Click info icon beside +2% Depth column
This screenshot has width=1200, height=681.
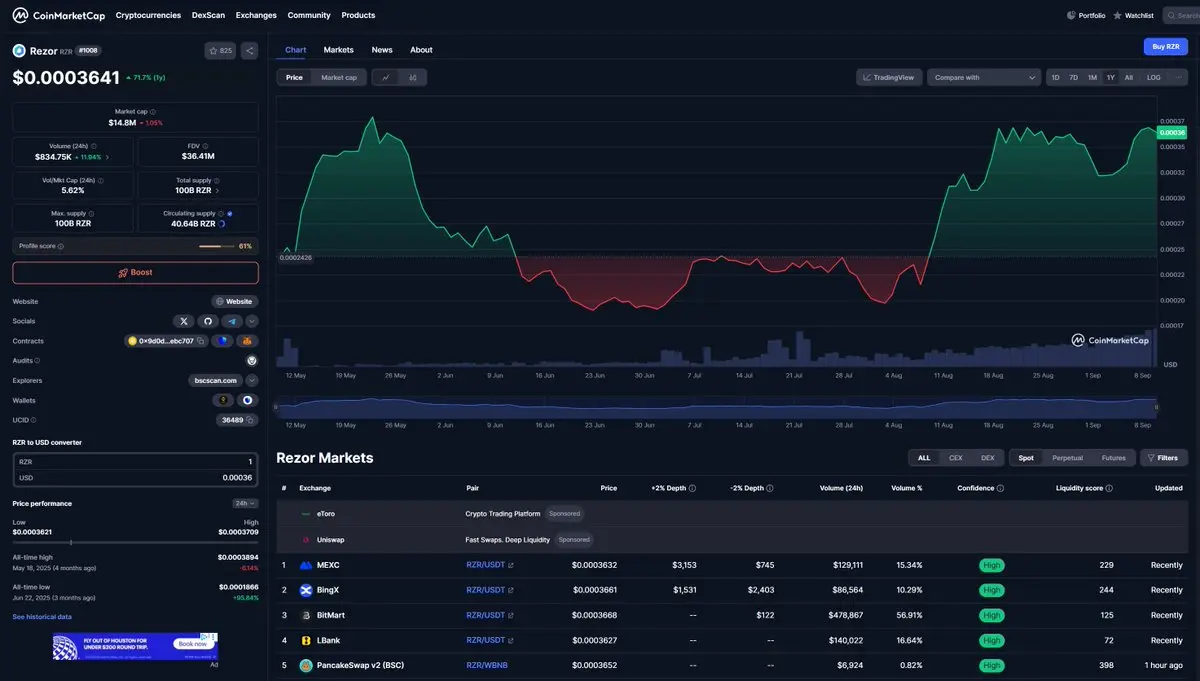click(x=692, y=488)
